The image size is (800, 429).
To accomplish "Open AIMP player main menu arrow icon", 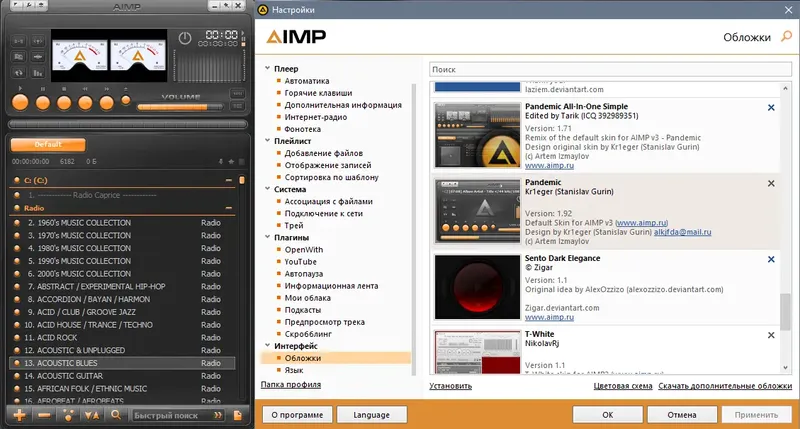I will (17, 6).
